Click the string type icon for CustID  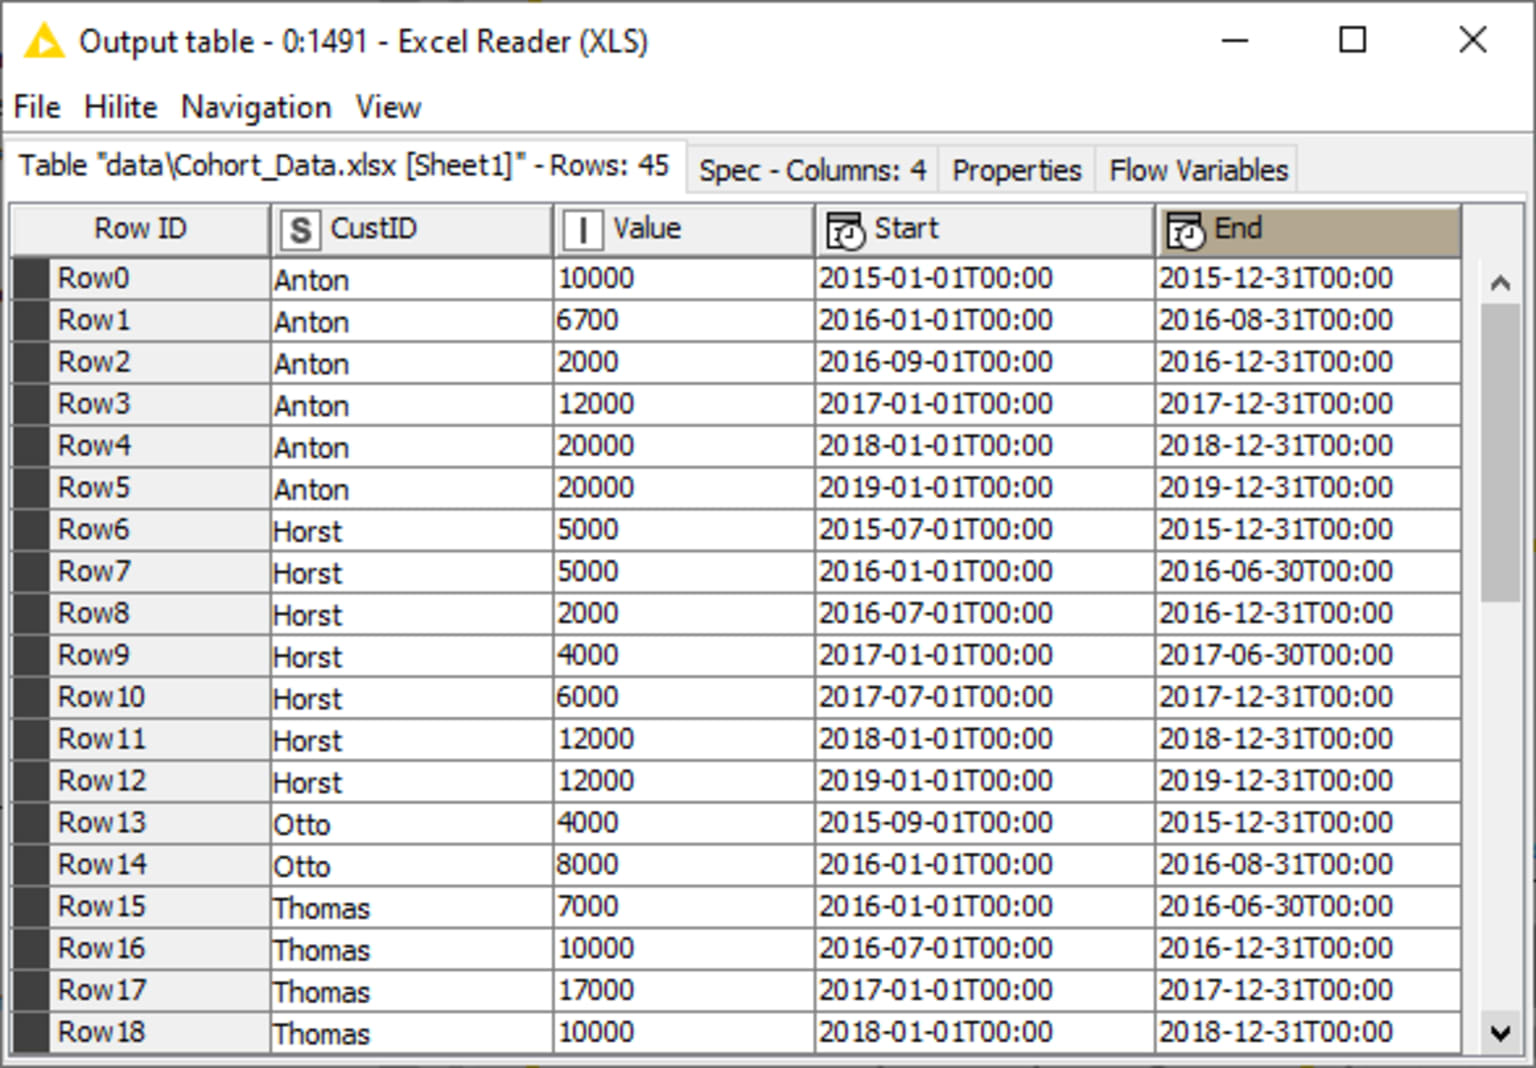(x=300, y=230)
